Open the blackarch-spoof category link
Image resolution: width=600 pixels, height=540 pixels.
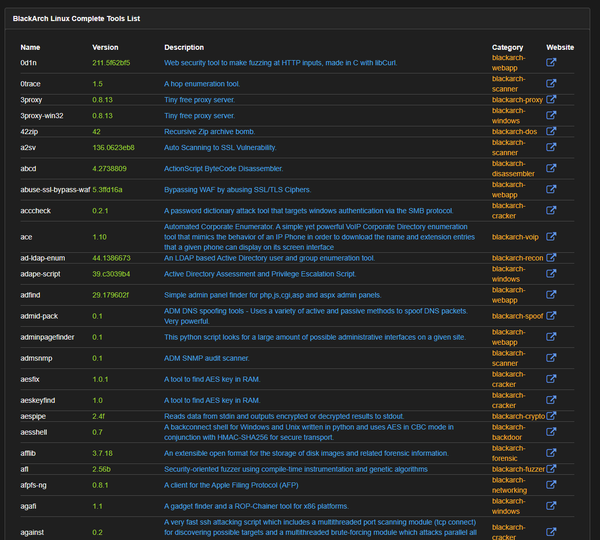pos(518,315)
